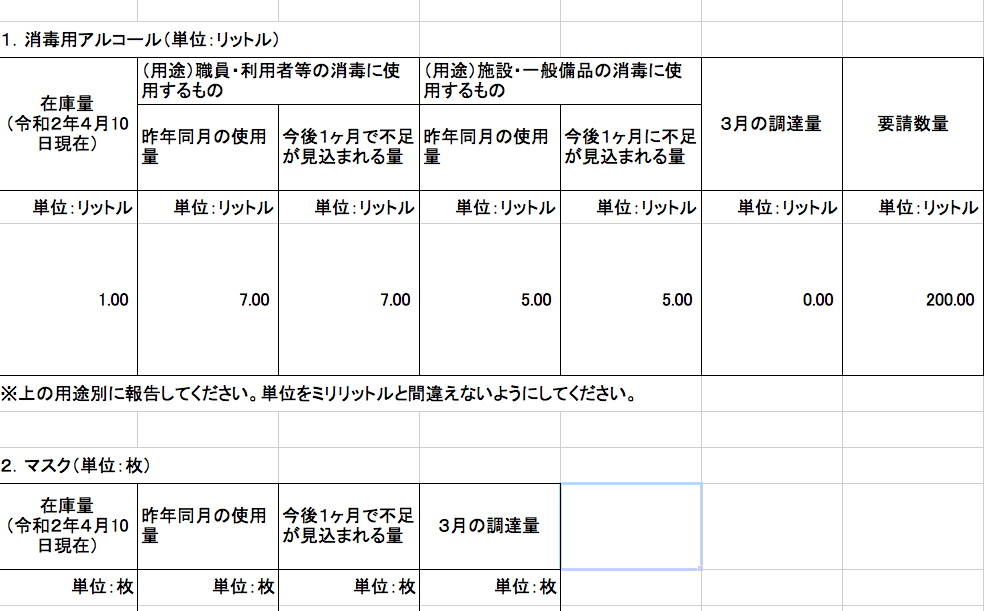
Task: Click 単位:リットル below the 要請数量 header
Action: pos(912,207)
